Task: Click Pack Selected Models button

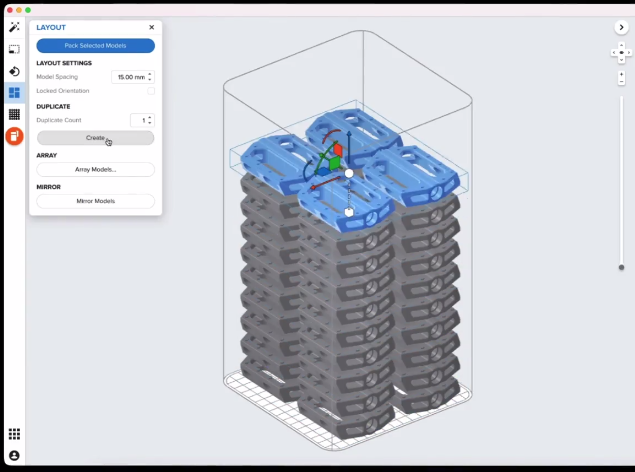Action: coord(96,45)
